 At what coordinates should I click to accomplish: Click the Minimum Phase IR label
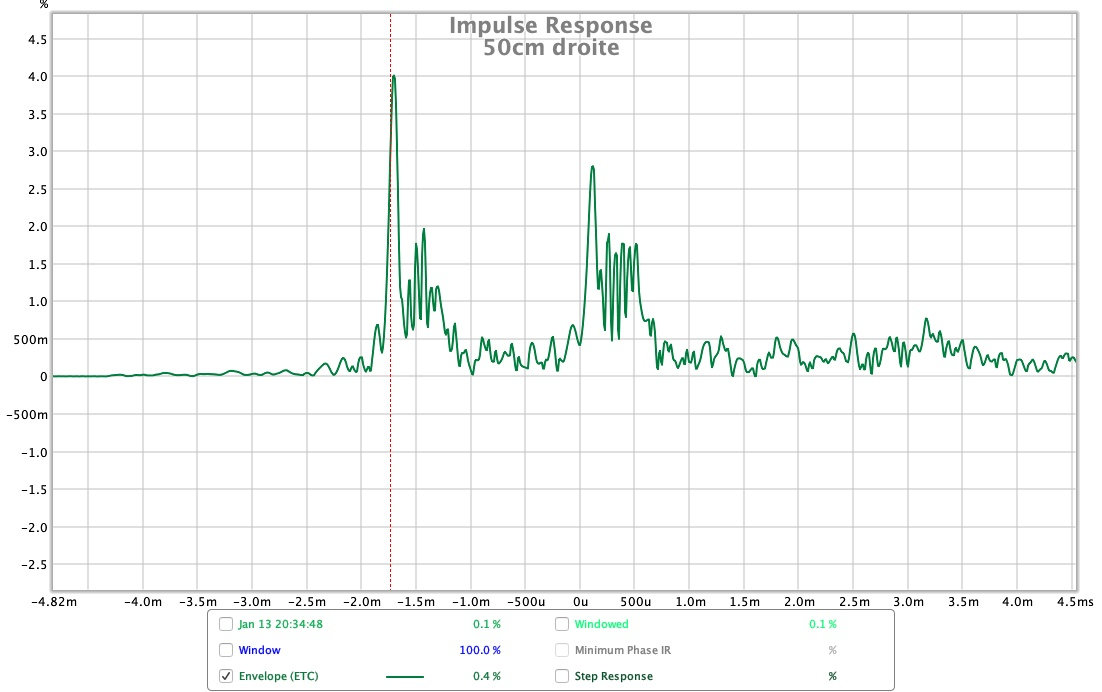[623, 650]
